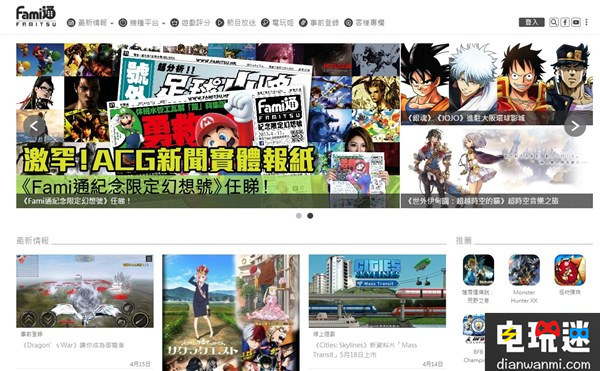Go to the 遊戲評分 section
600x371 pixels.
(196, 23)
